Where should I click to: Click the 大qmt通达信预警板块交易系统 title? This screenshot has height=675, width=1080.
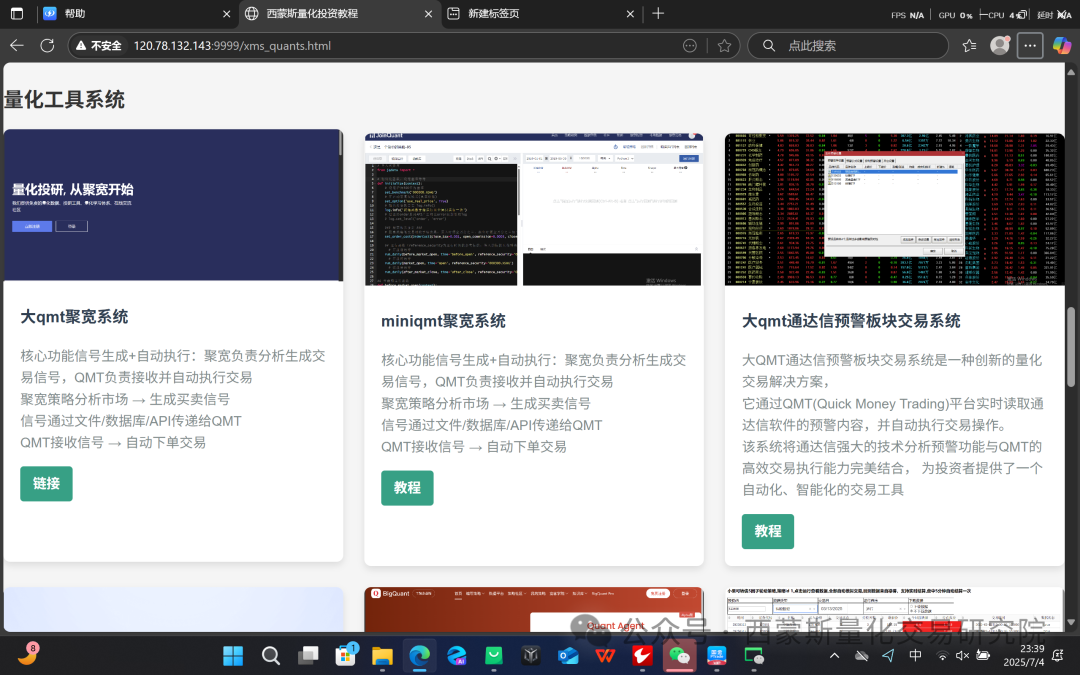pos(851,321)
